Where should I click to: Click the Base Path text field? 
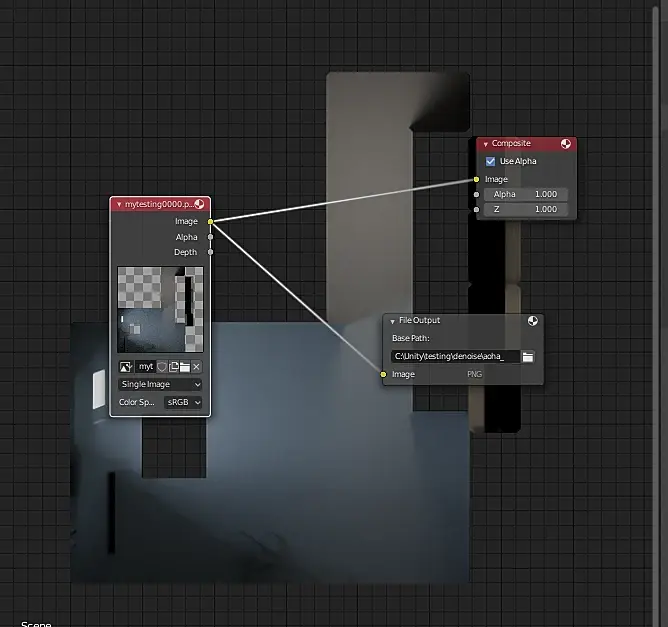click(x=455, y=357)
